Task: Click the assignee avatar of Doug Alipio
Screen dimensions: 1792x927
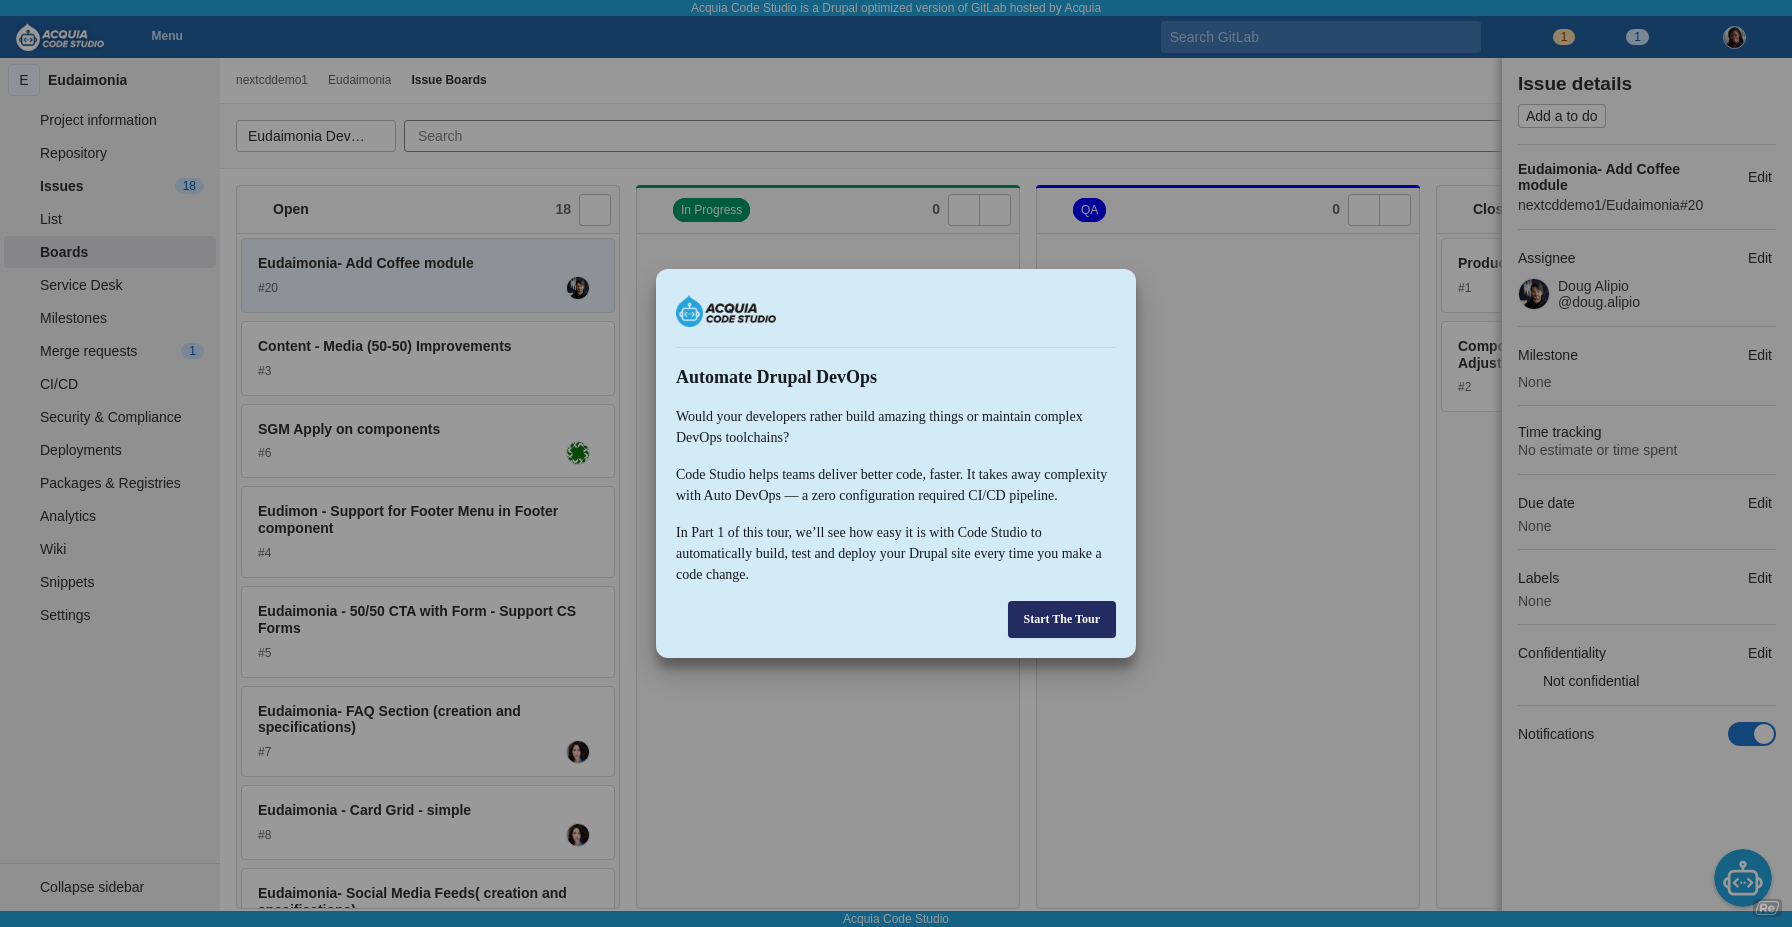Action: tap(1533, 293)
